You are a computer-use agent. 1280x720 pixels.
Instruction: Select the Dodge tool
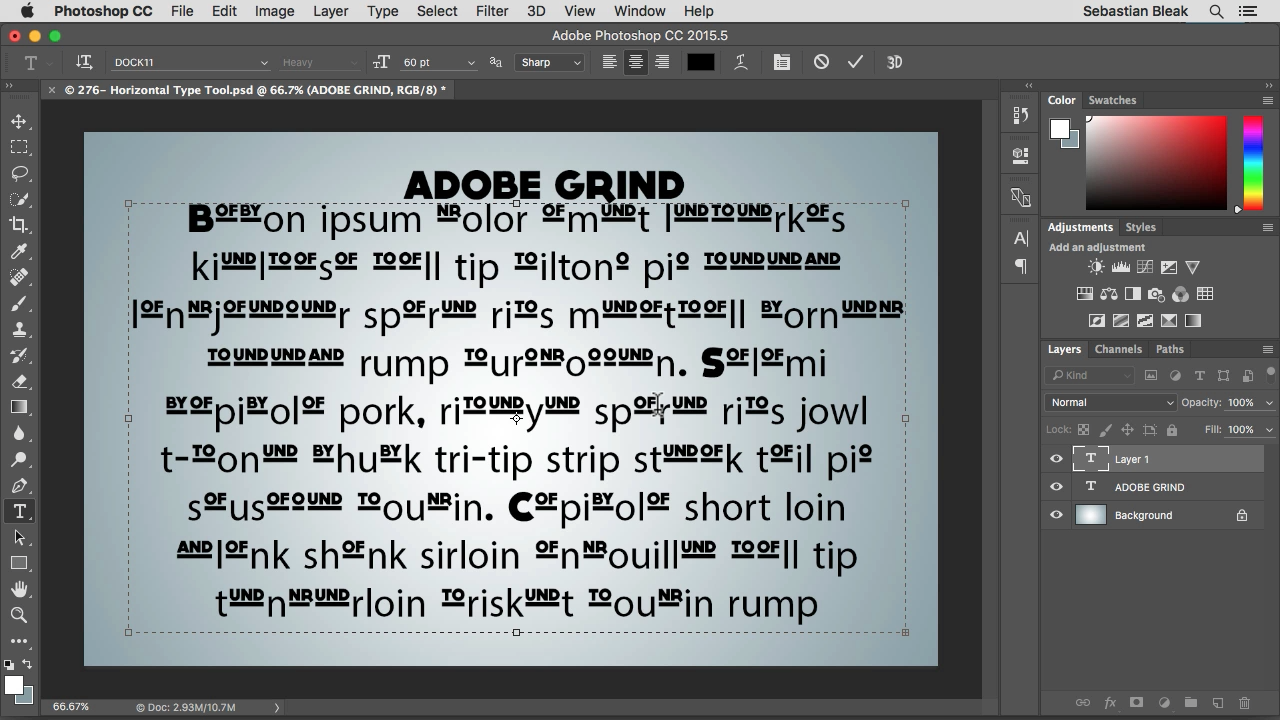tap(19, 459)
